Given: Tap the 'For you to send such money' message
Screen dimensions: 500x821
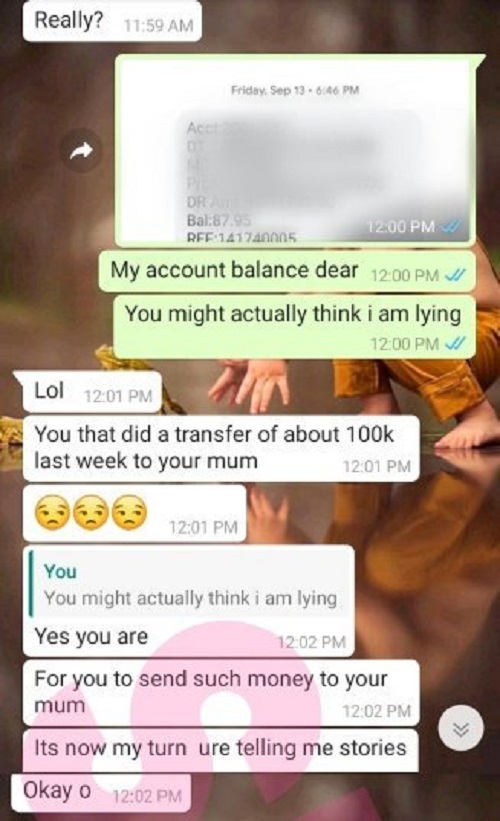Looking at the screenshot, I should coord(221,693).
